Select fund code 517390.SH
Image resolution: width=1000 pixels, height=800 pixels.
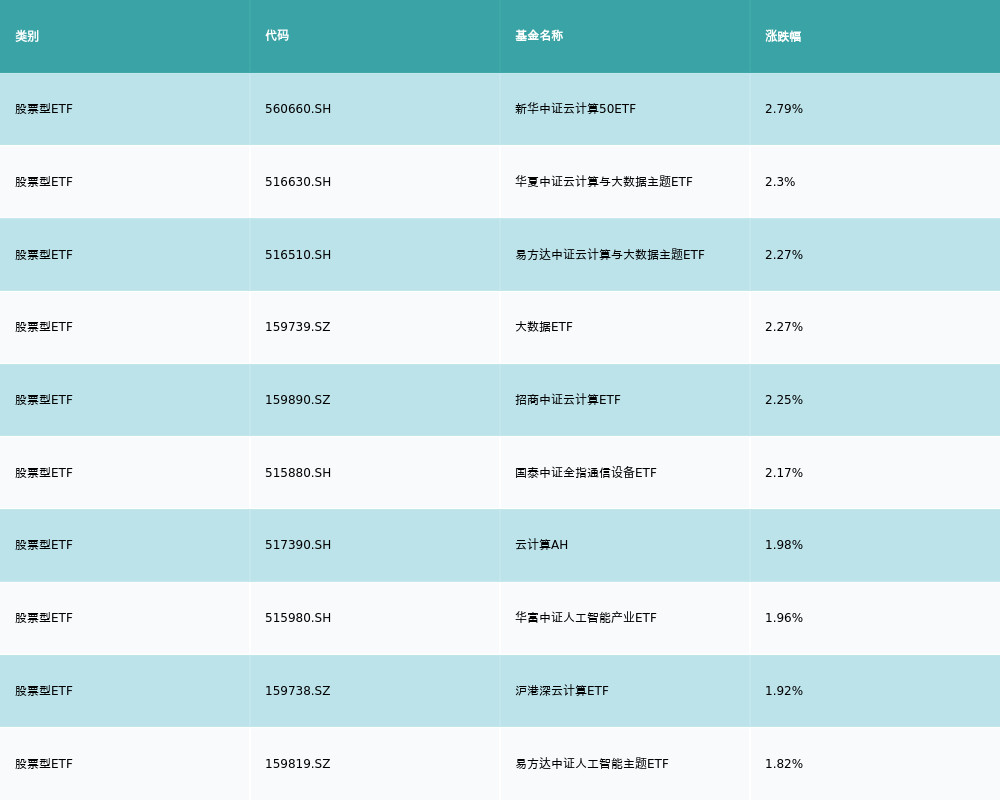pyautogui.click(x=298, y=545)
